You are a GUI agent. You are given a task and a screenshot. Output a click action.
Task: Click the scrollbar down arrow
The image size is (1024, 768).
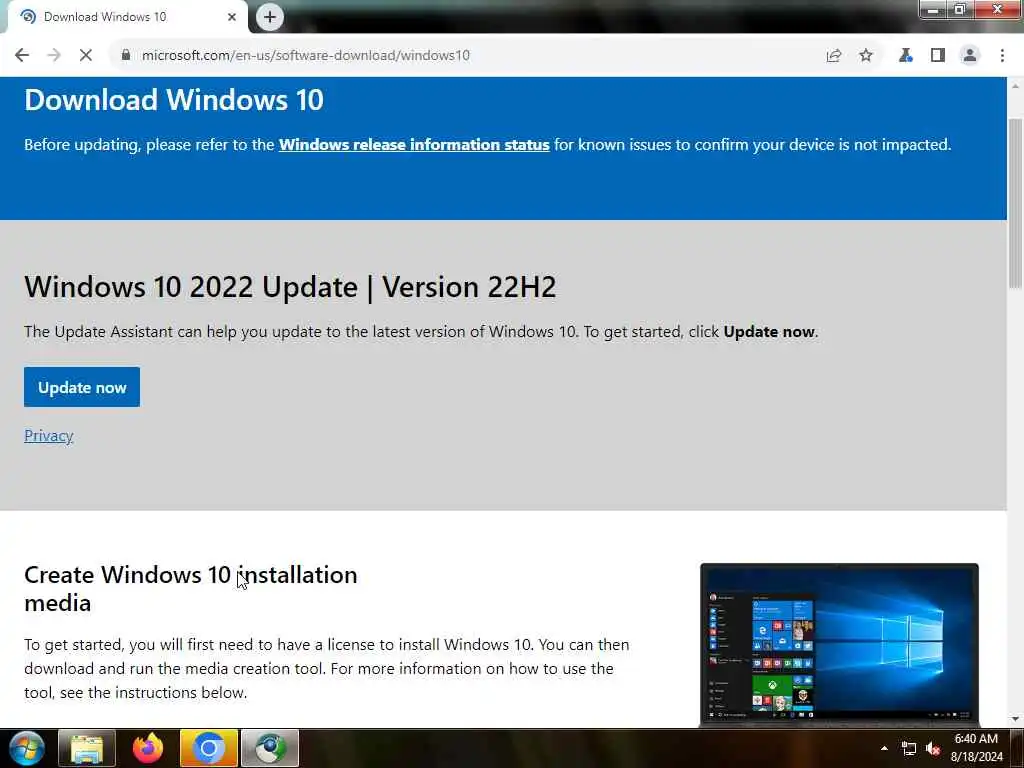click(x=1016, y=720)
